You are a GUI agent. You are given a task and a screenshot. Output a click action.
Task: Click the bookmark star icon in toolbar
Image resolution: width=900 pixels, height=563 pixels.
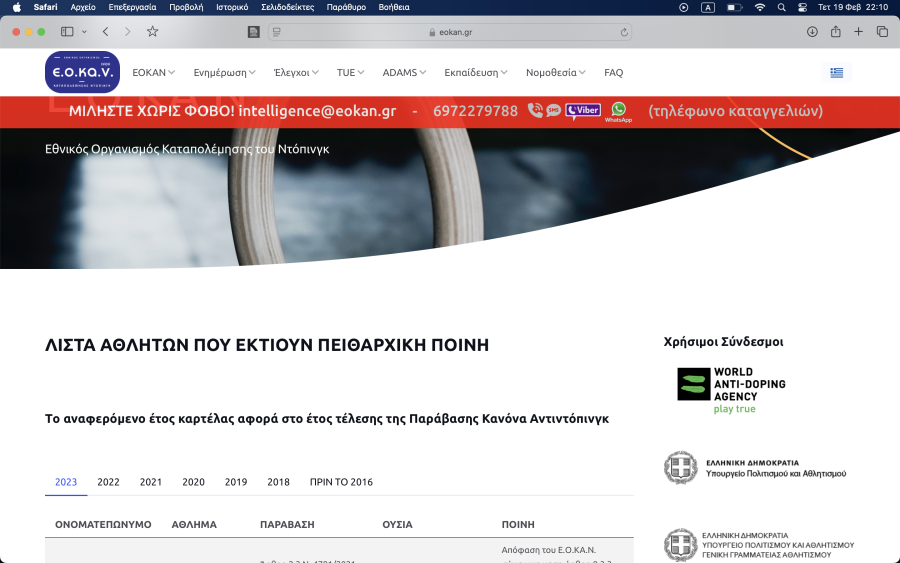pos(153,32)
